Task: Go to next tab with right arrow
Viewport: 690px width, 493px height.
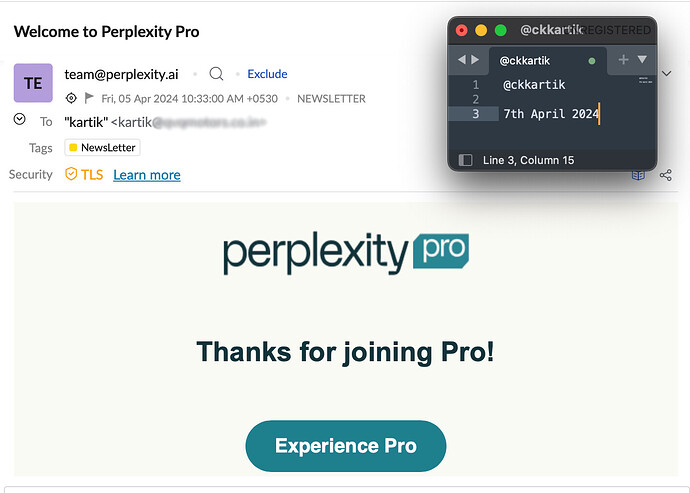Action: point(475,60)
